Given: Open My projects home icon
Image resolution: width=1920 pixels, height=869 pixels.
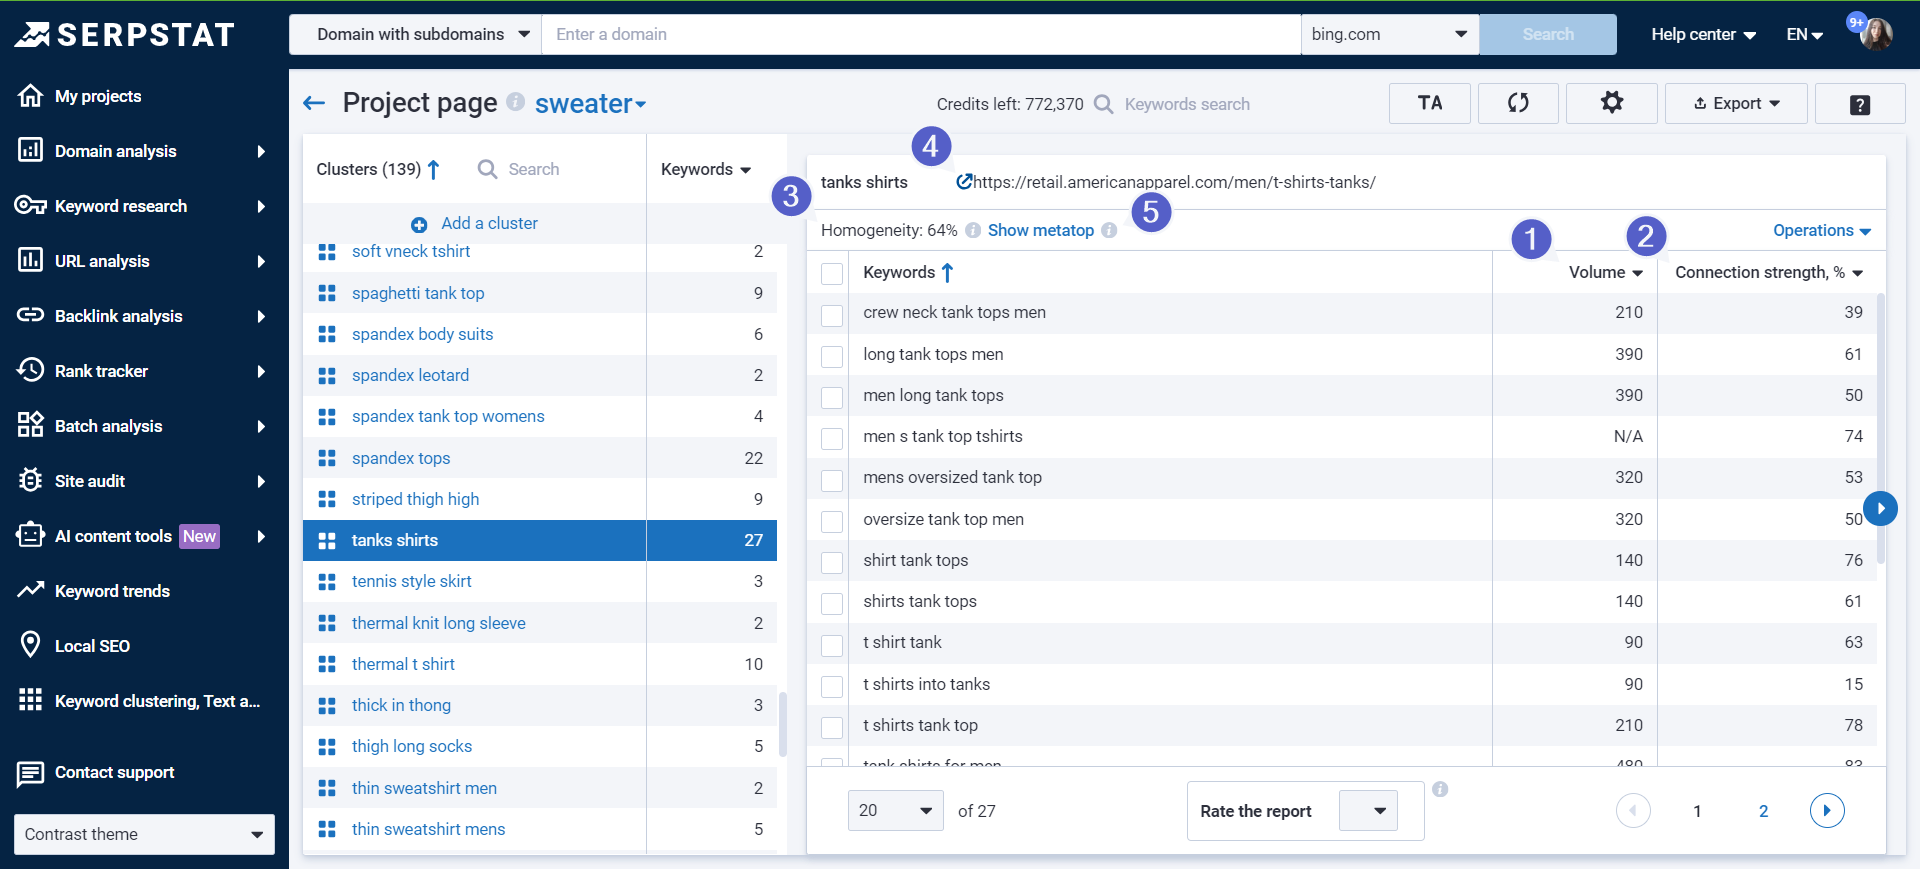Looking at the screenshot, I should pyautogui.click(x=31, y=96).
